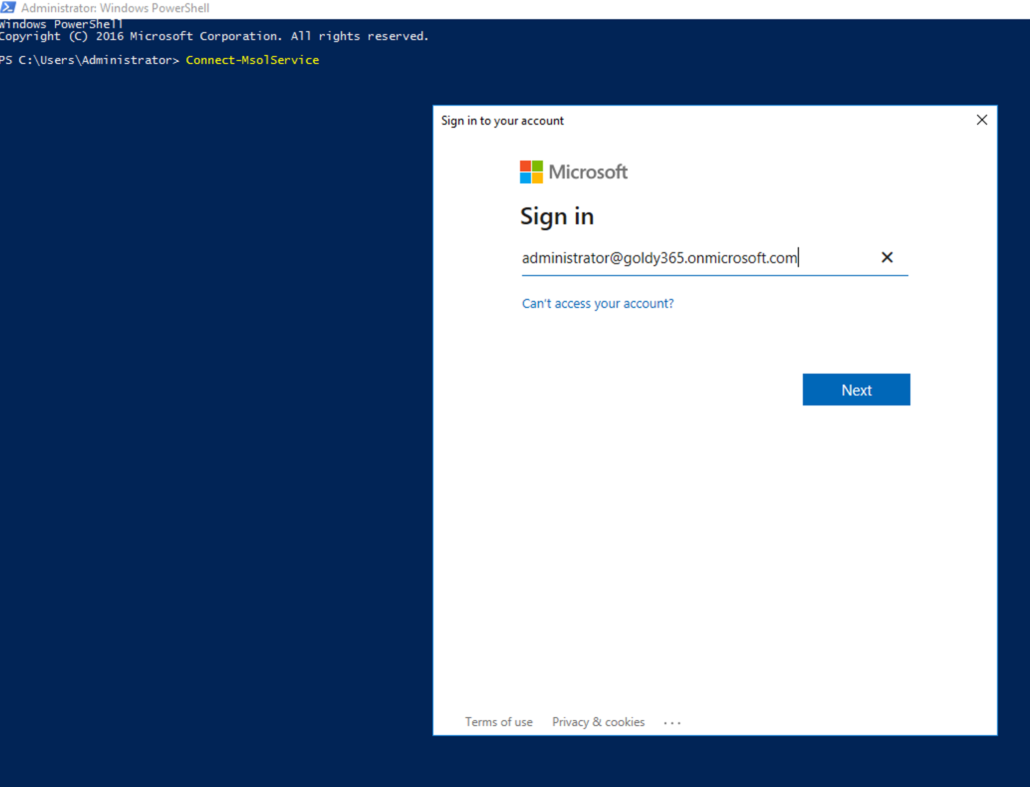Open the three-dot more options in footer
The width and height of the screenshot is (1030, 787).
click(672, 723)
